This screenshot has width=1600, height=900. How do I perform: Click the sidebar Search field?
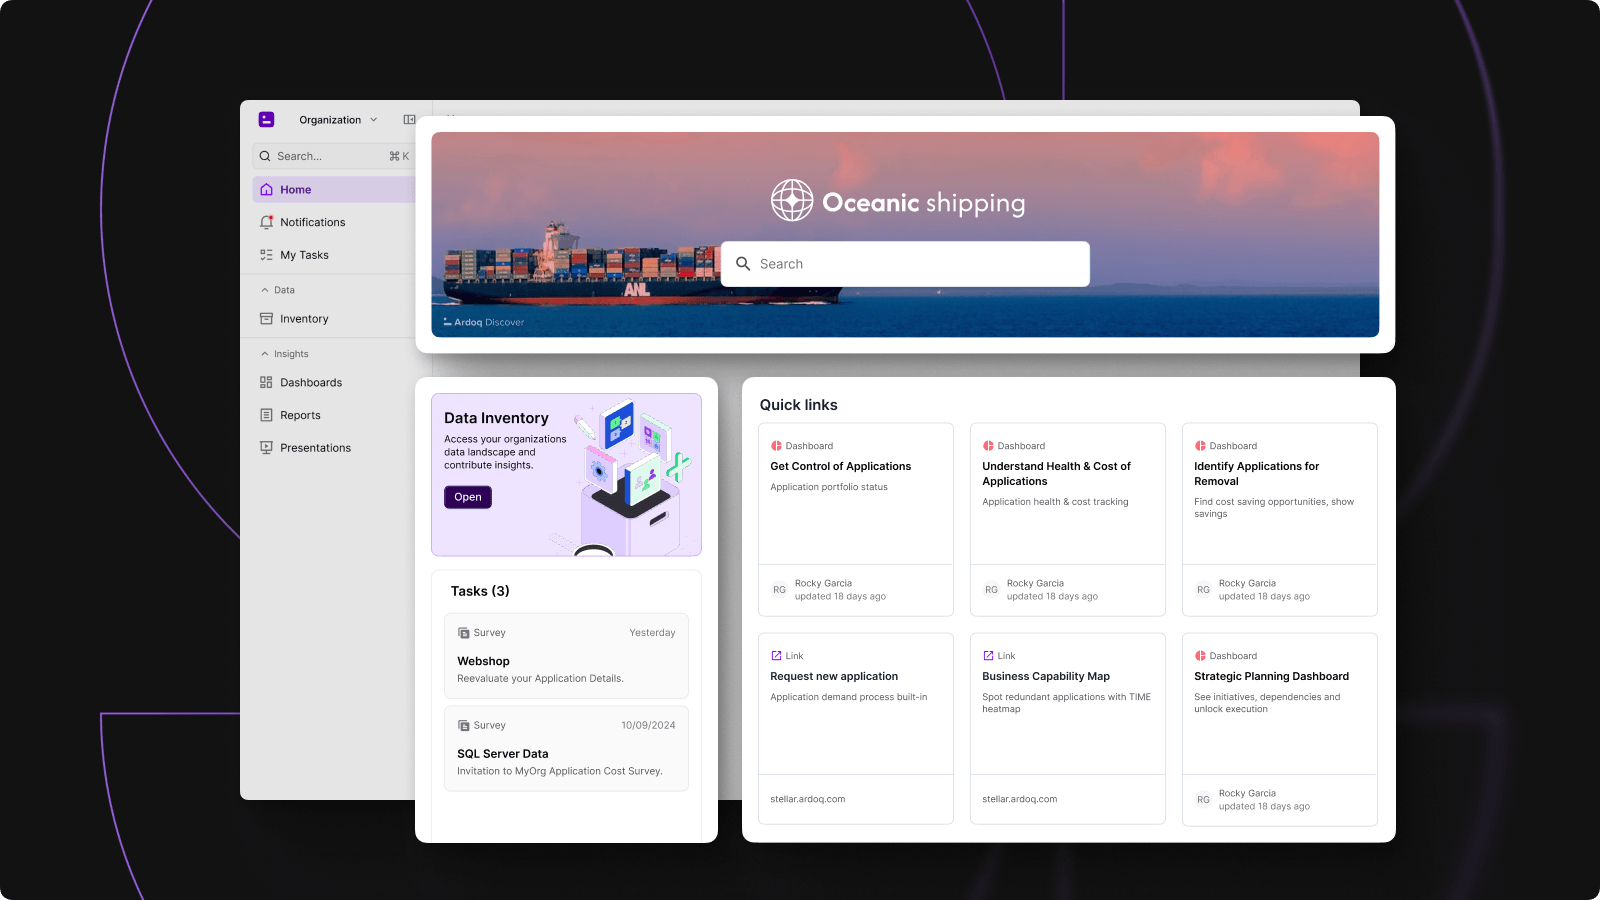click(330, 156)
